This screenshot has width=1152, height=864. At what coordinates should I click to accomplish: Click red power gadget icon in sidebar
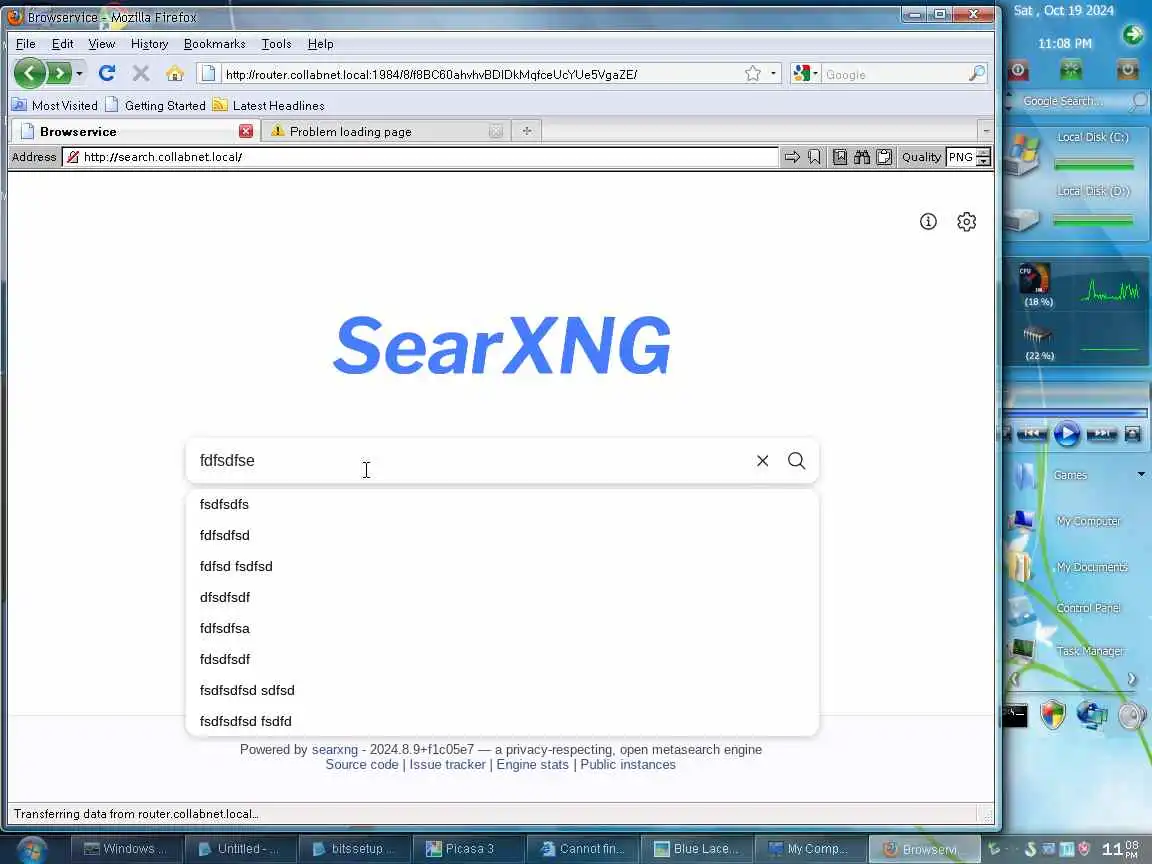point(1018,71)
